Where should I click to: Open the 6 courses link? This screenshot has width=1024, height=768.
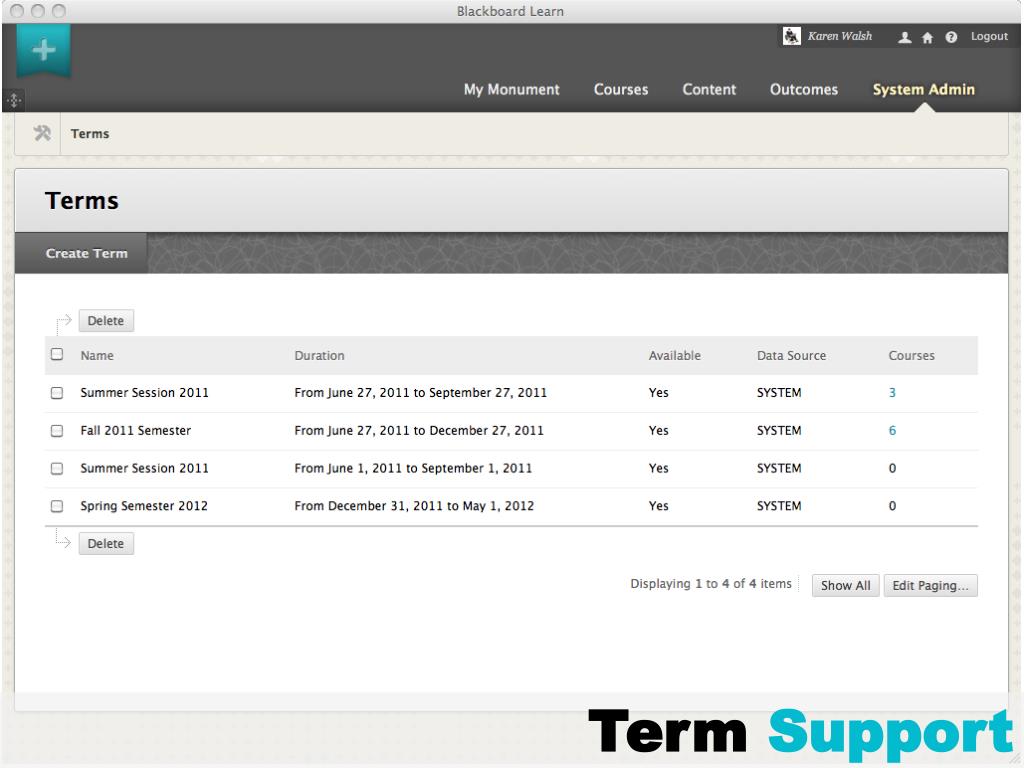(x=892, y=430)
